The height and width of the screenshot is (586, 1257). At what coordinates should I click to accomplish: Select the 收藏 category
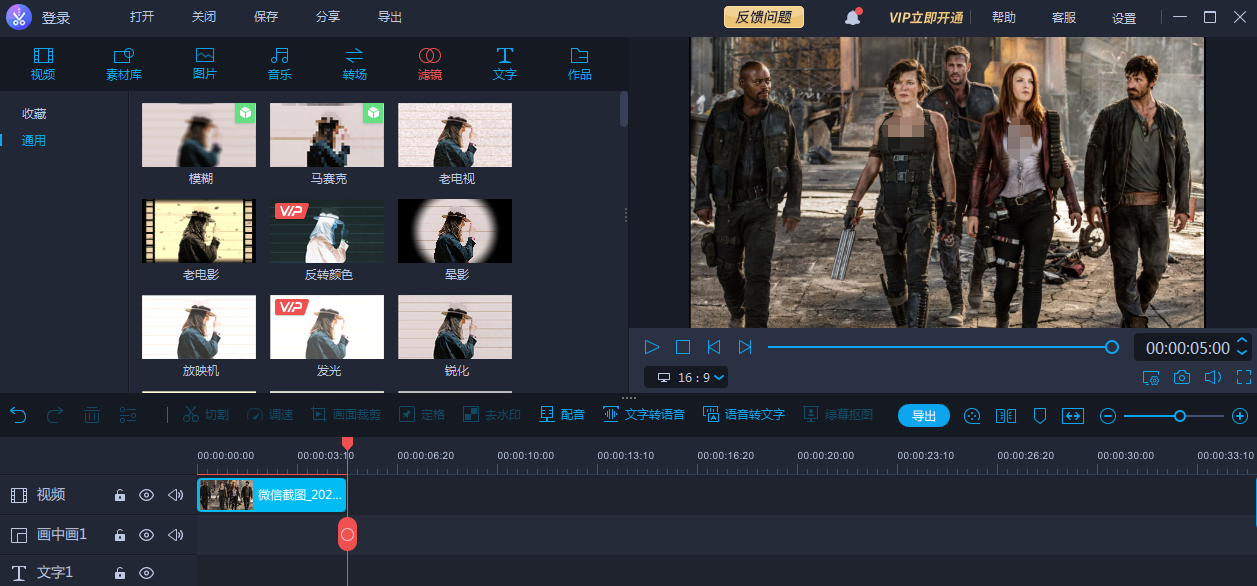coord(34,114)
